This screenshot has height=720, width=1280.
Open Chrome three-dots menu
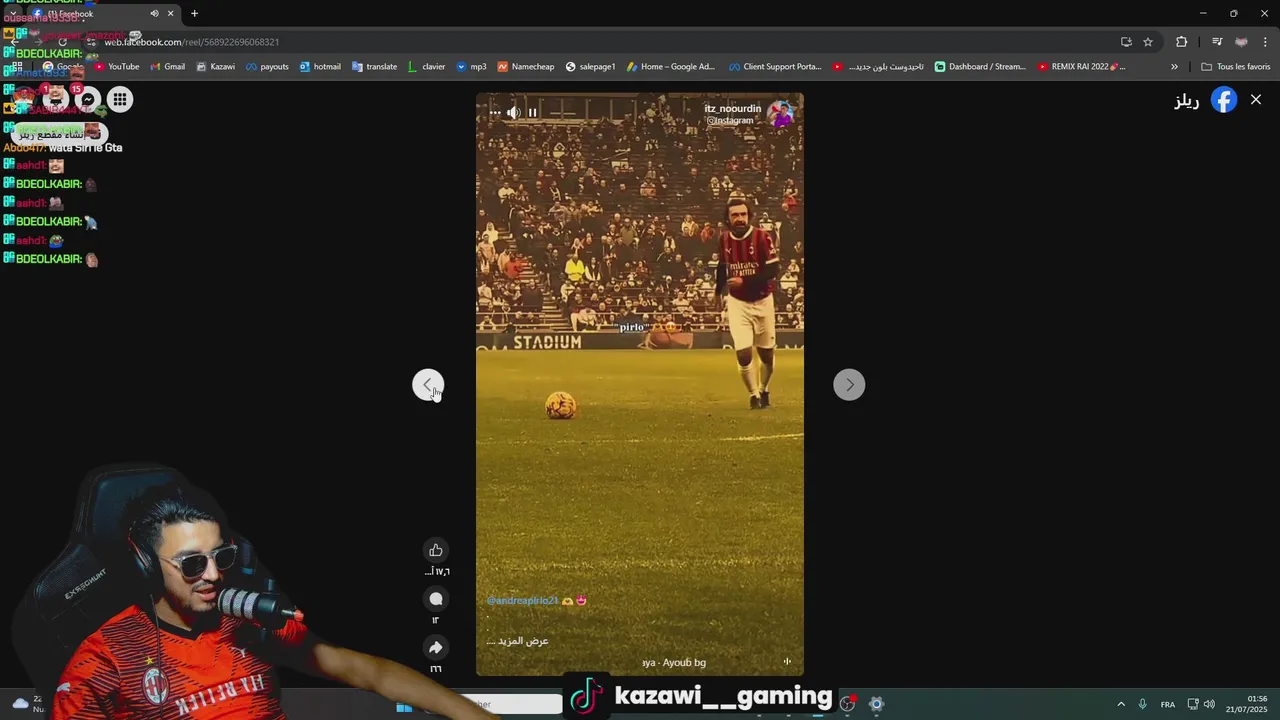point(1266,42)
